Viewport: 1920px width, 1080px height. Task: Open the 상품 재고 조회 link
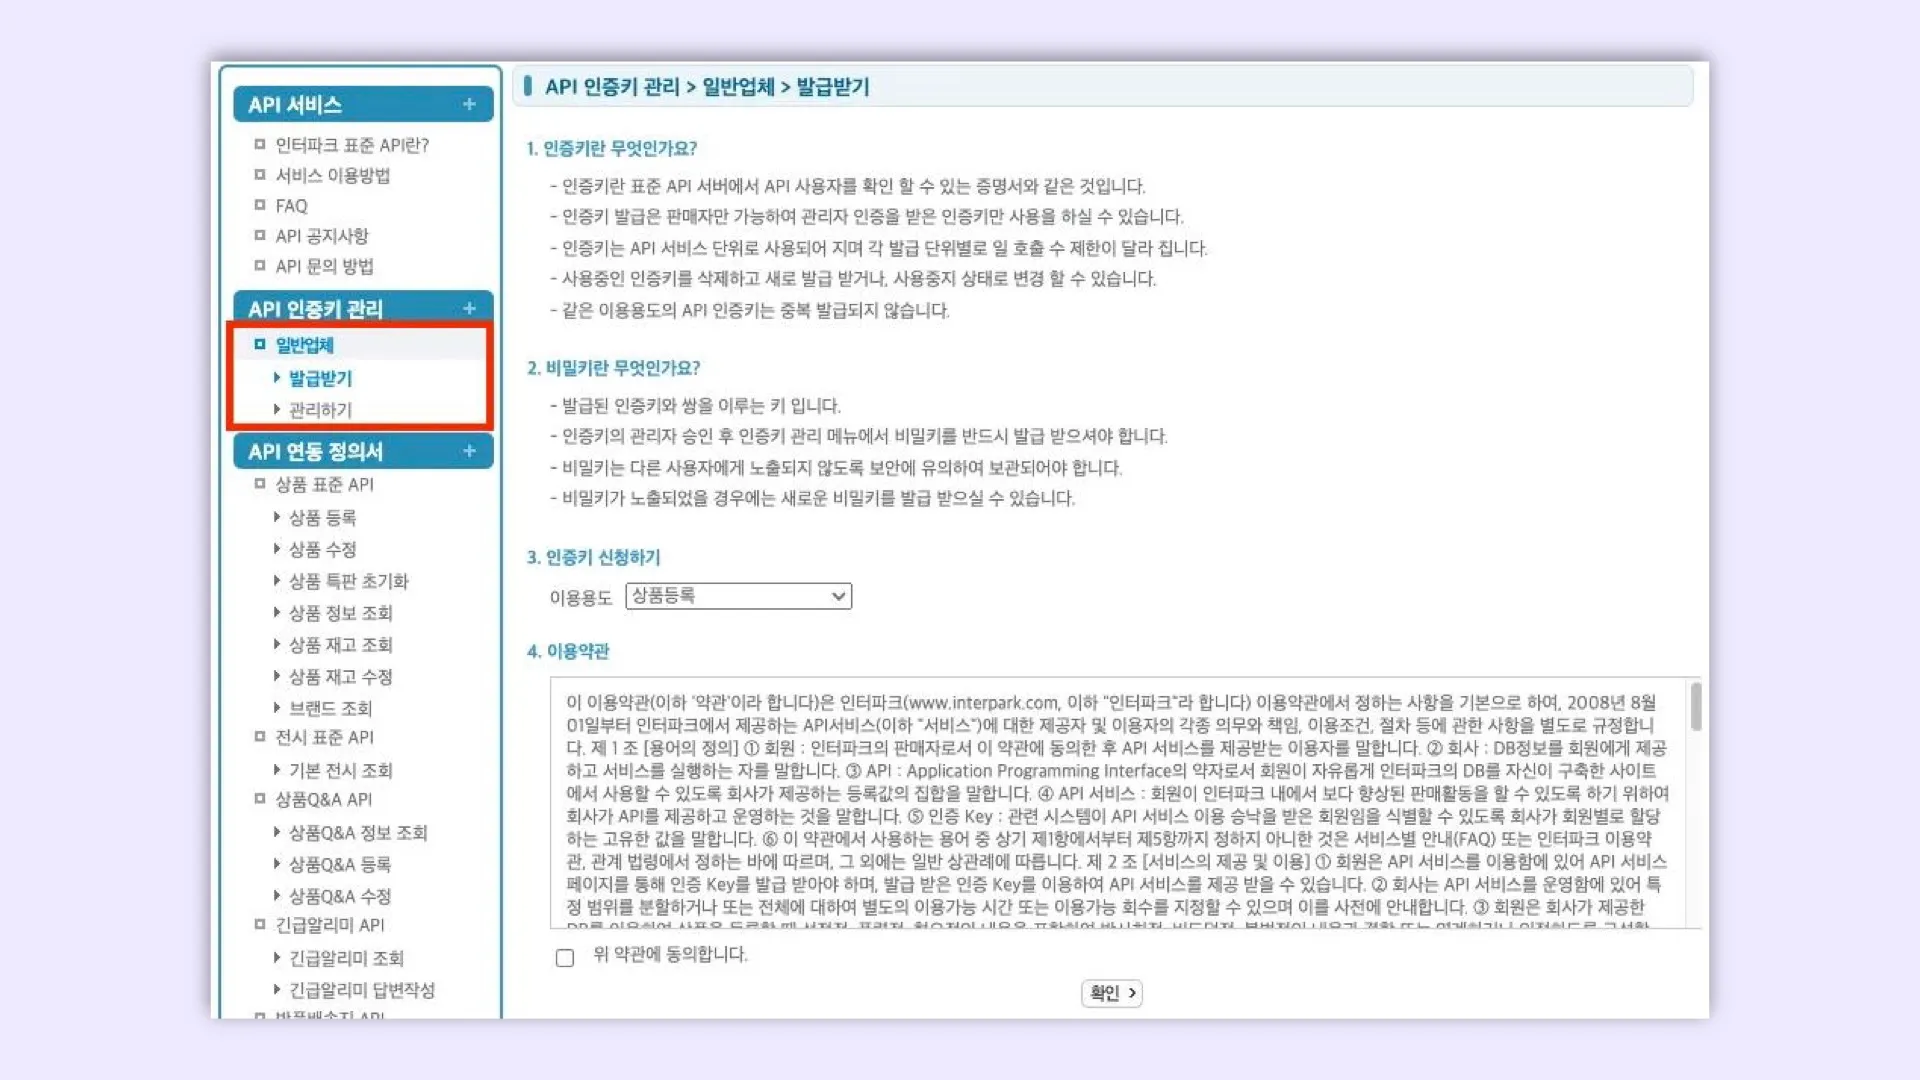click(340, 645)
